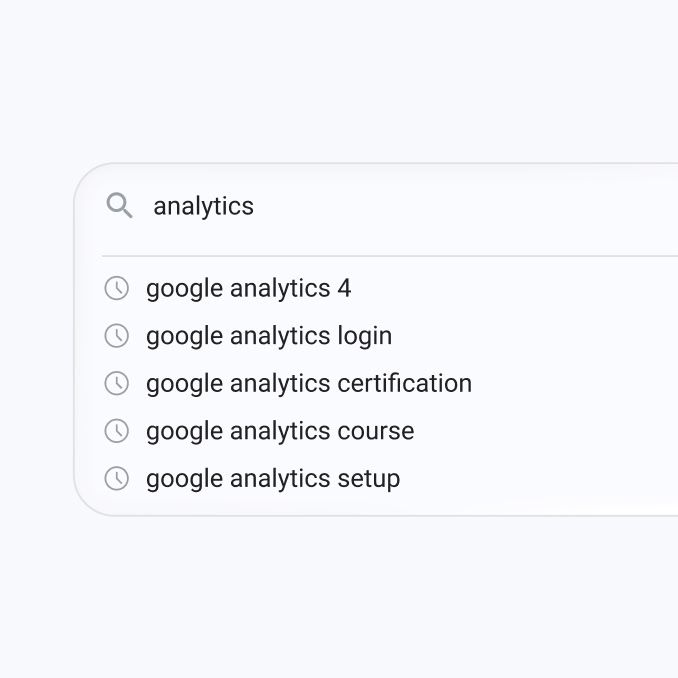Click the number "4" in the first suggestion
Screen dimensions: 678x678
click(x=344, y=289)
